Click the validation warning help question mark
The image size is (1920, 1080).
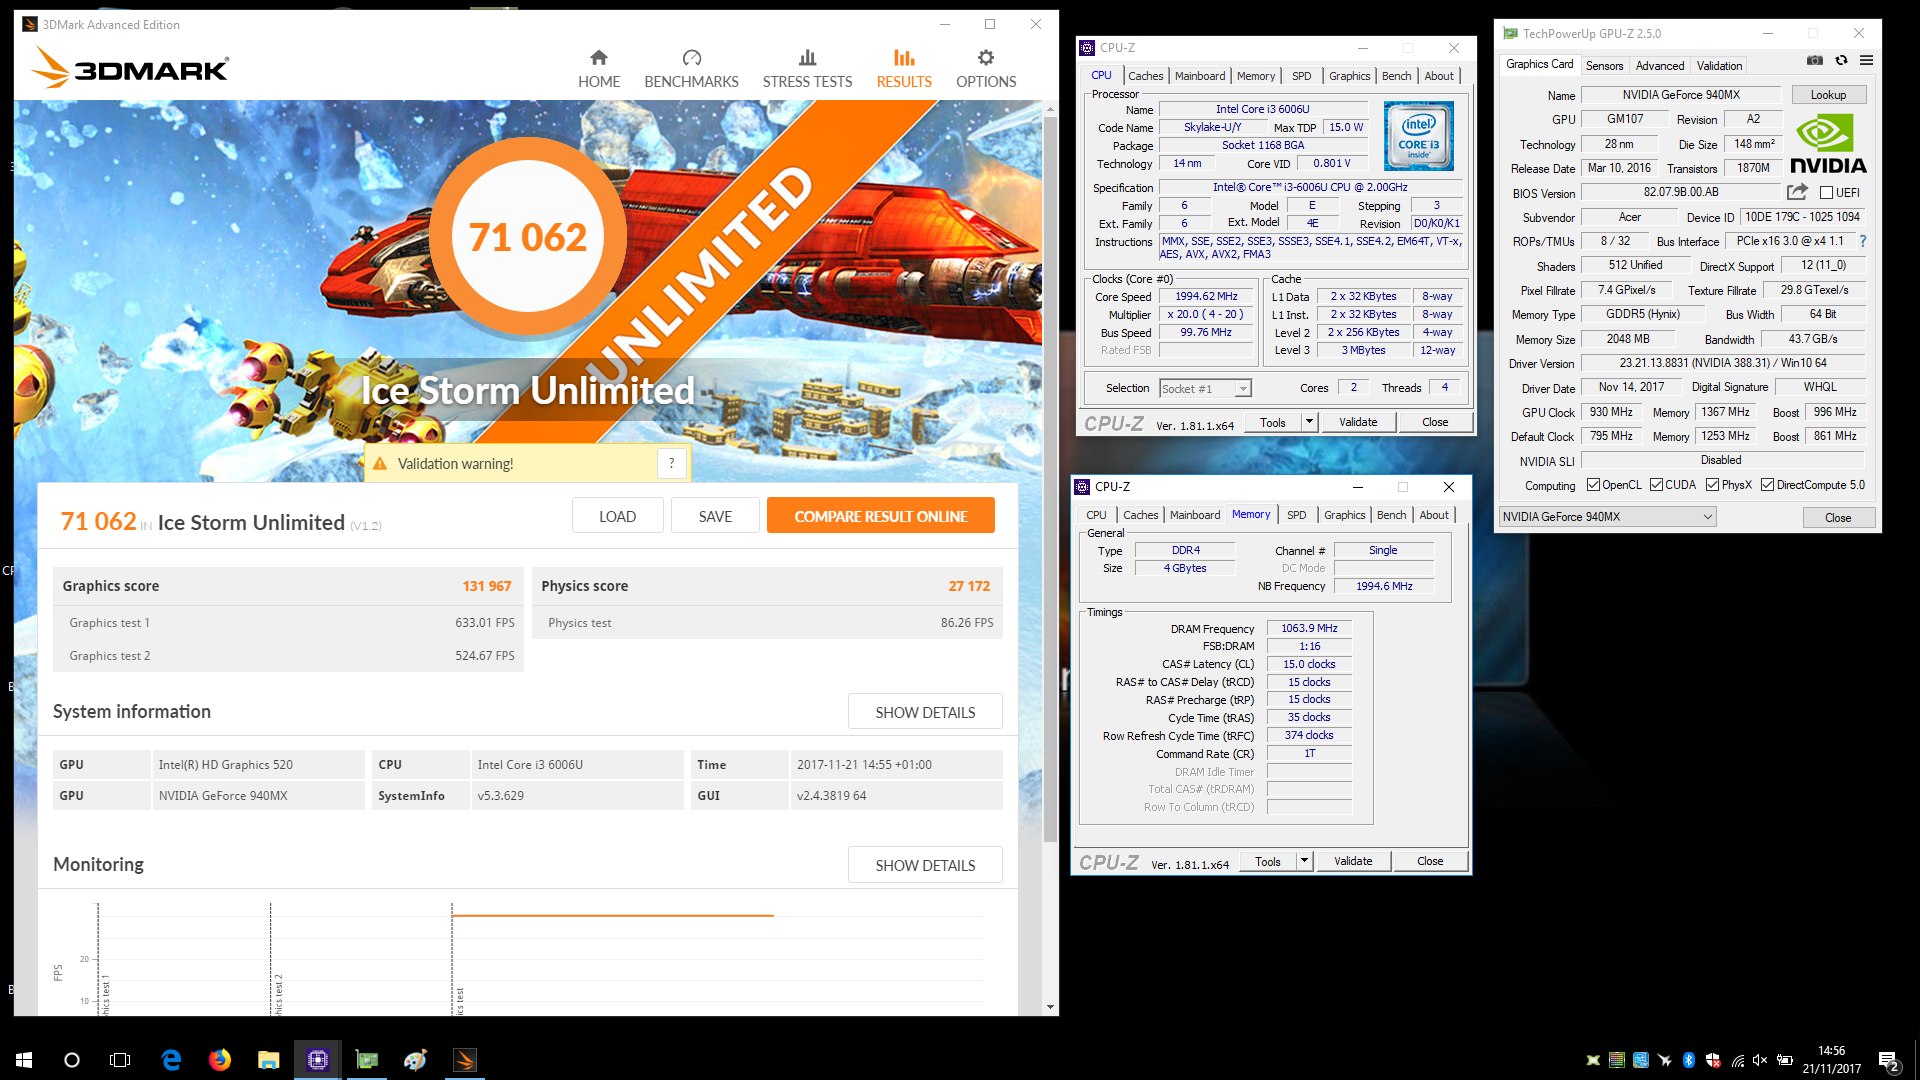[x=672, y=463]
